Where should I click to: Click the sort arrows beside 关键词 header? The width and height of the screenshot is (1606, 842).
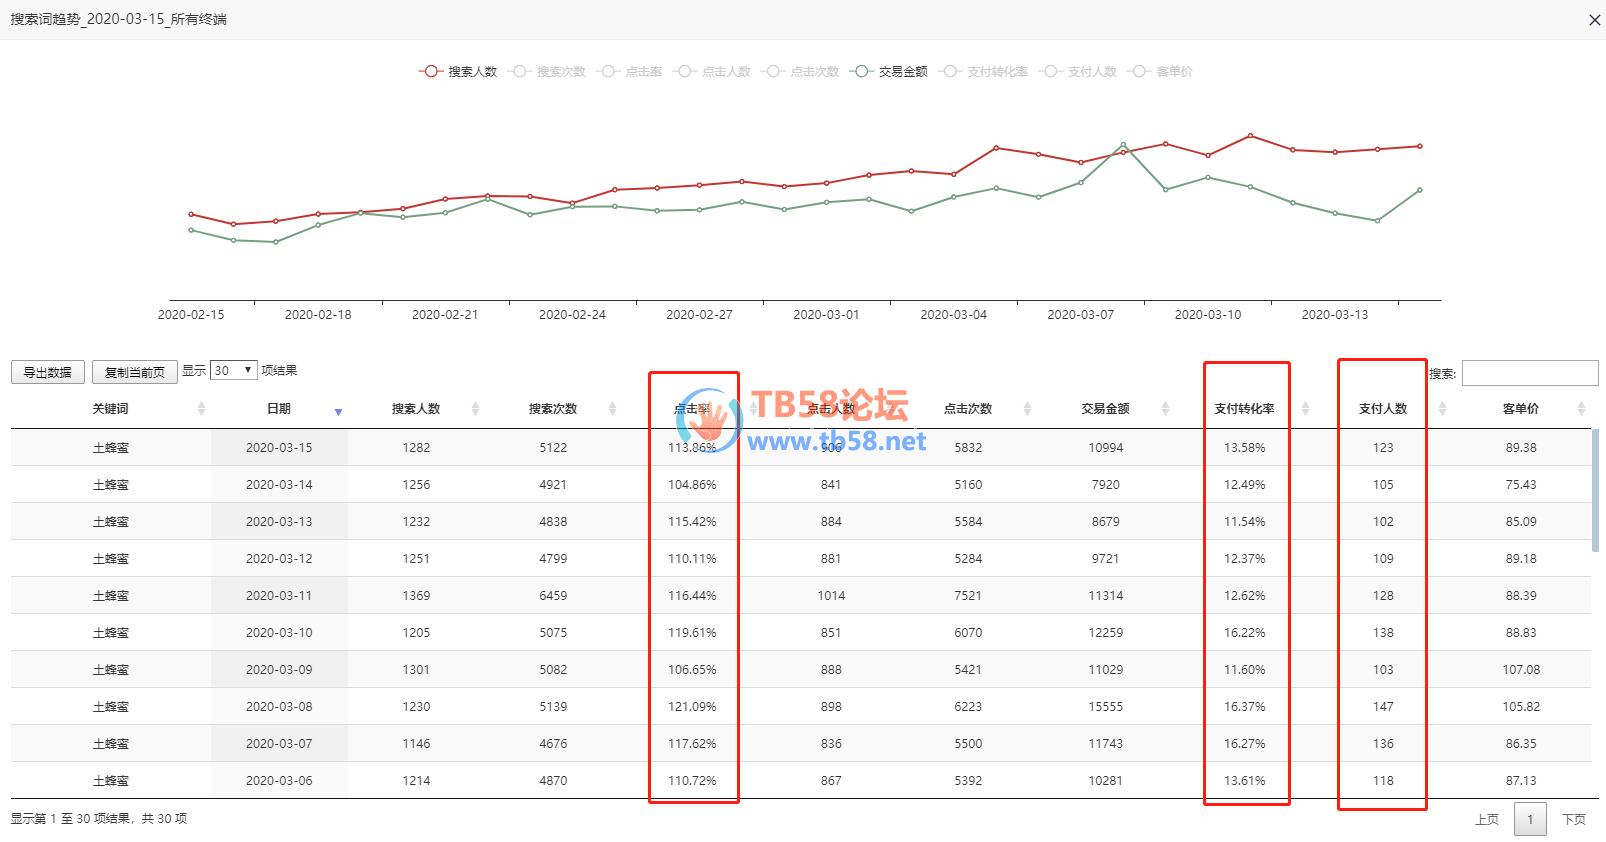pos(201,409)
